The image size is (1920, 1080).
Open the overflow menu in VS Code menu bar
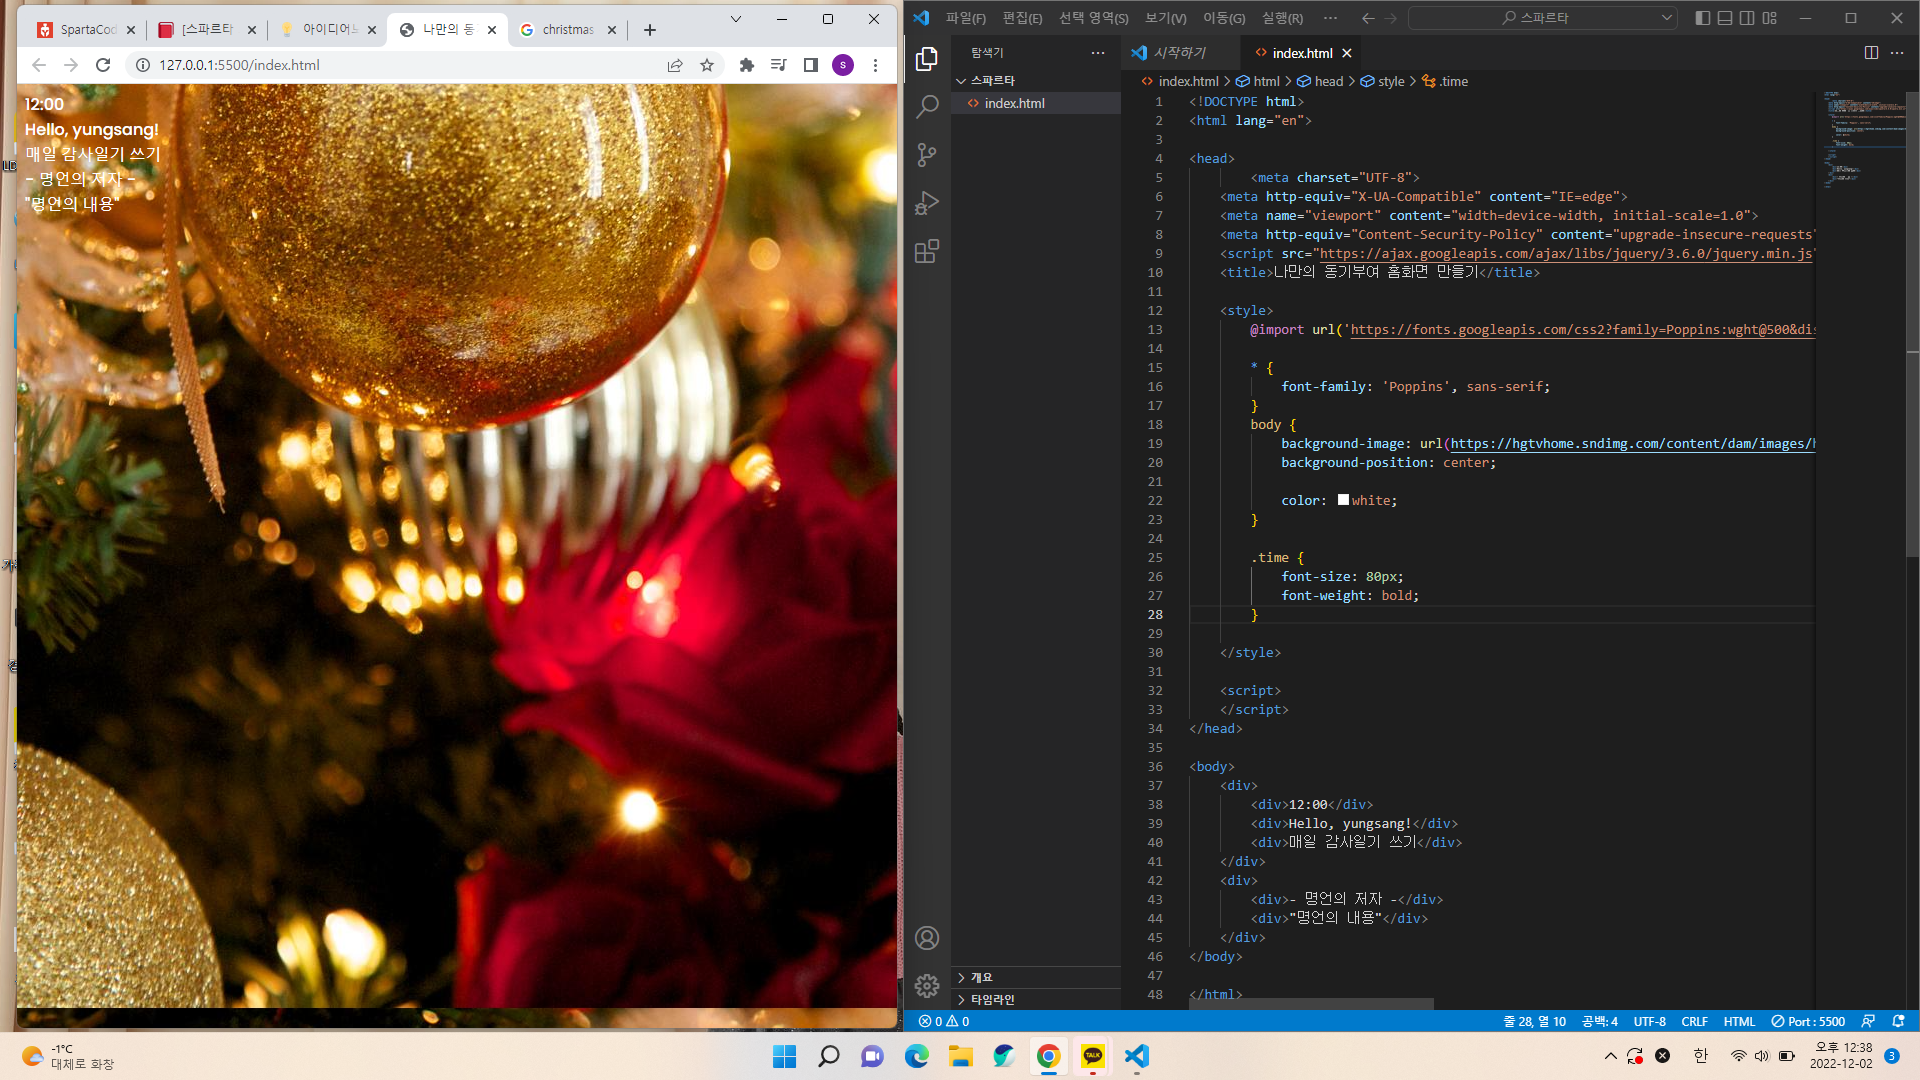point(1330,18)
